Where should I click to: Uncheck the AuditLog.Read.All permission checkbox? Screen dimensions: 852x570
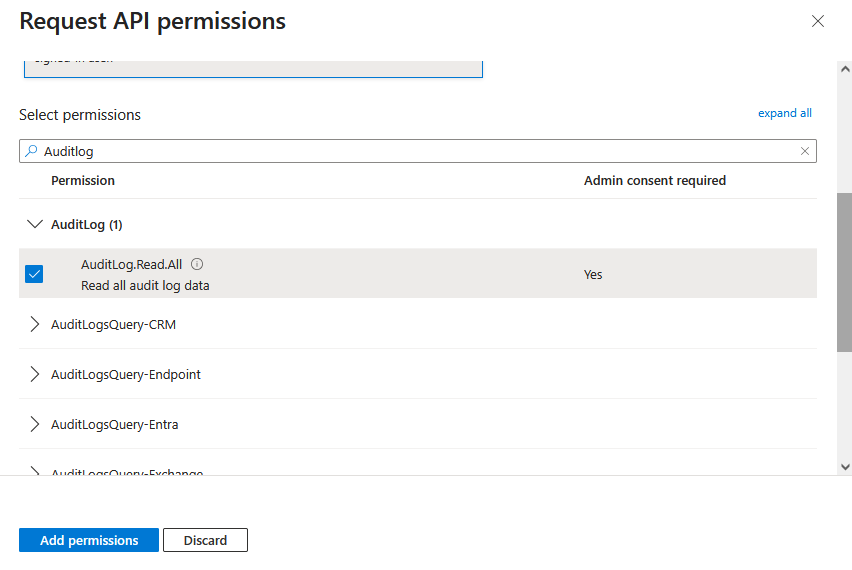(x=34, y=274)
